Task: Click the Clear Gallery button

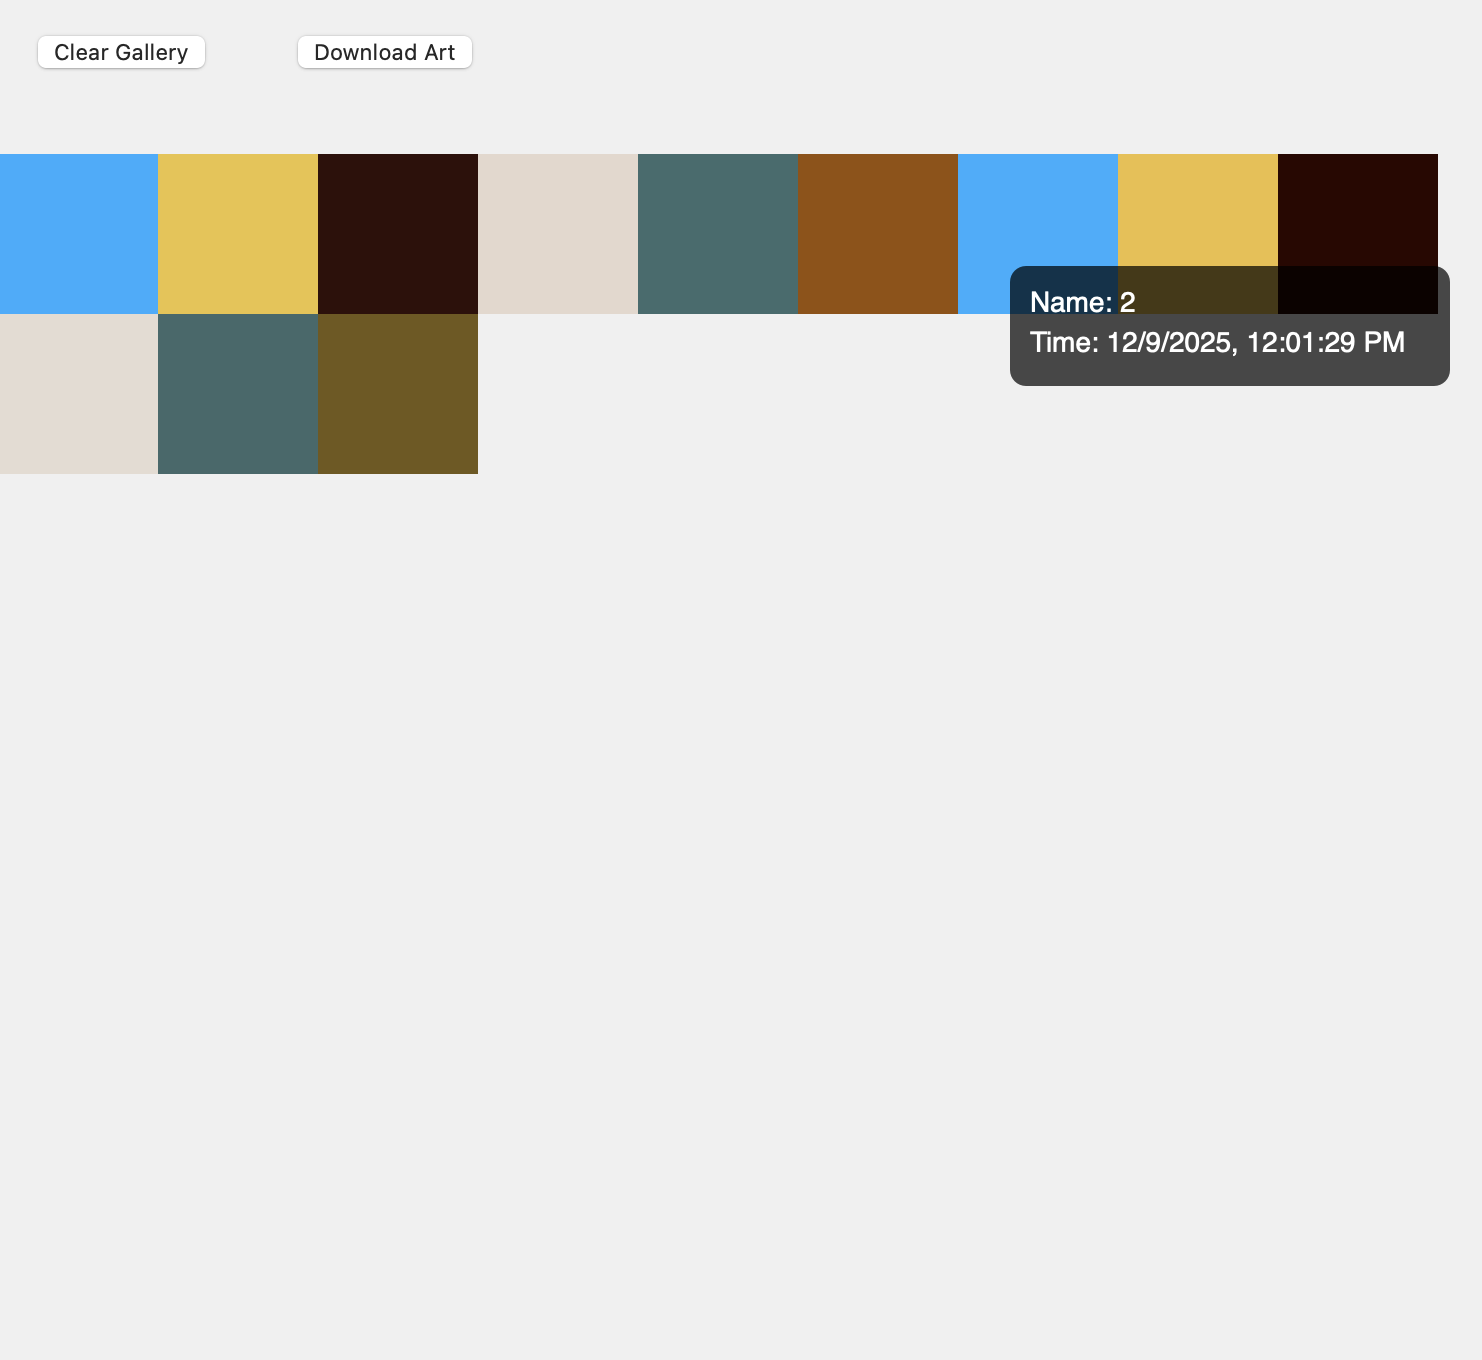Action: pyautogui.click(x=120, y=51)
